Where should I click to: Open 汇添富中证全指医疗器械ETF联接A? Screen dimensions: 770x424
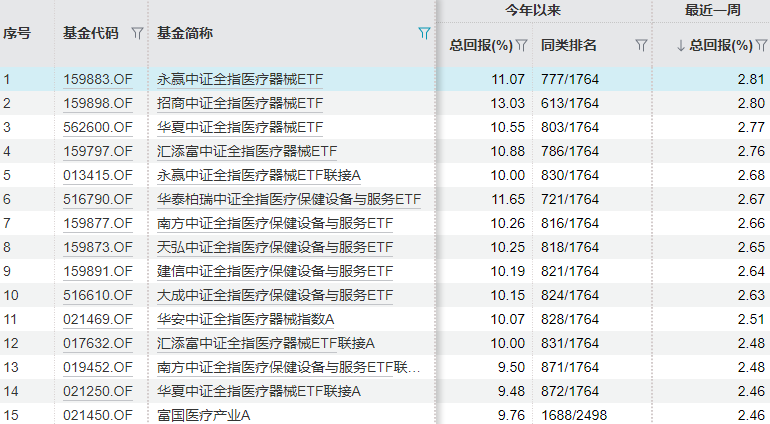266,343
